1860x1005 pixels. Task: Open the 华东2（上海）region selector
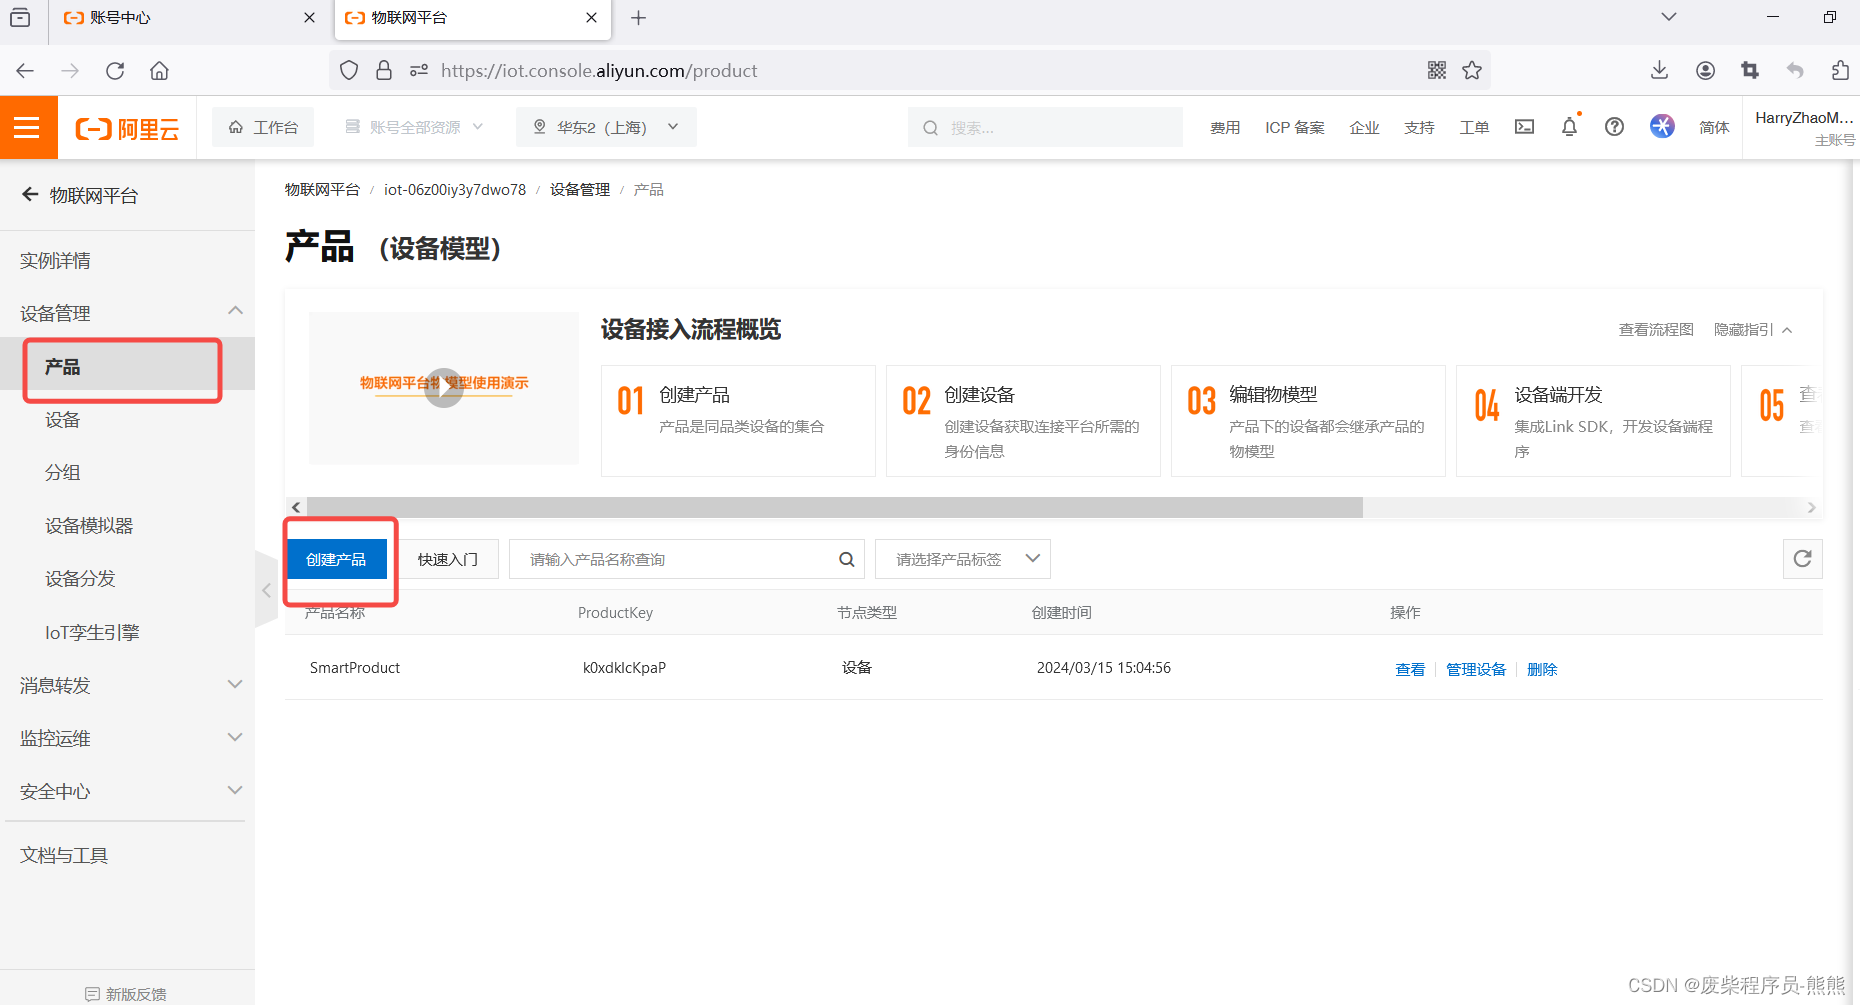click(605, 127)
